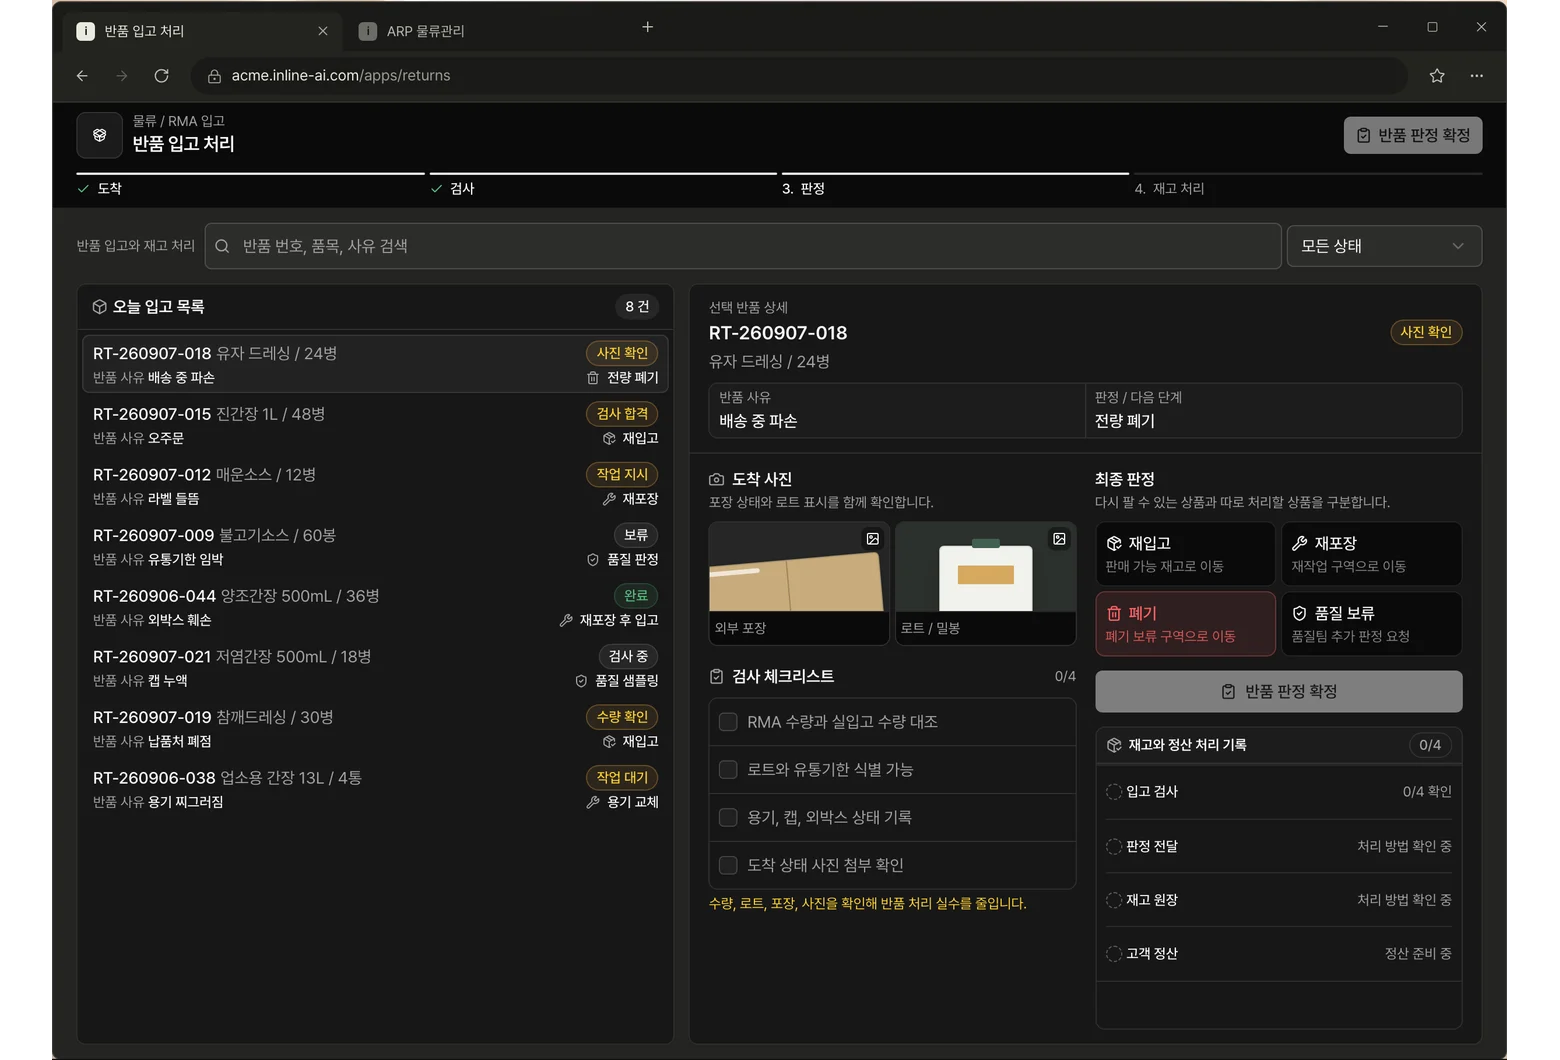Select return RT-260906-038 업소용 간장 13L row

tap(375, 789)
